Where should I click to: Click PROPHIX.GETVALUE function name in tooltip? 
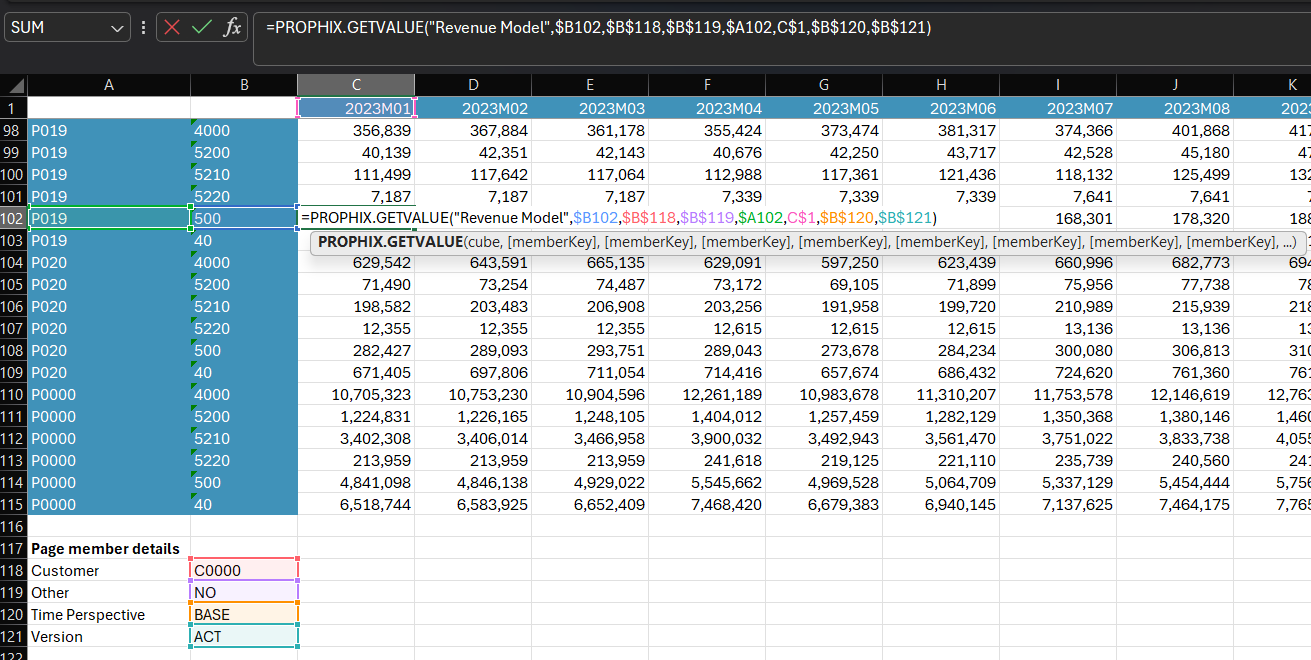(390, 242)
